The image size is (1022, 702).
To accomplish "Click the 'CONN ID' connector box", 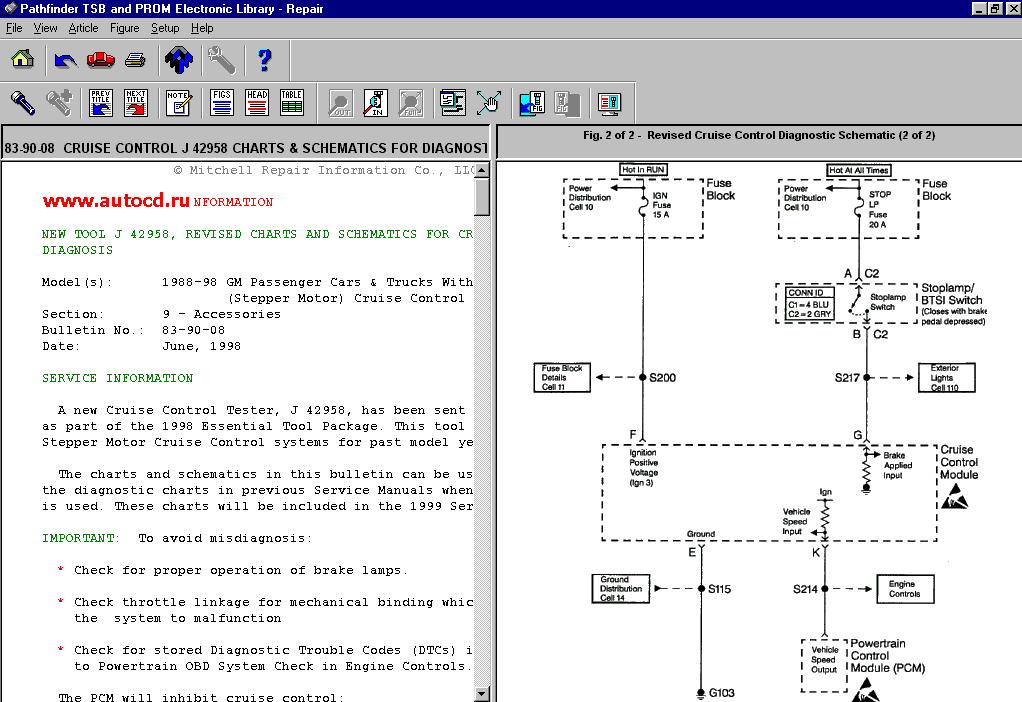I will [x=809, y=304].
